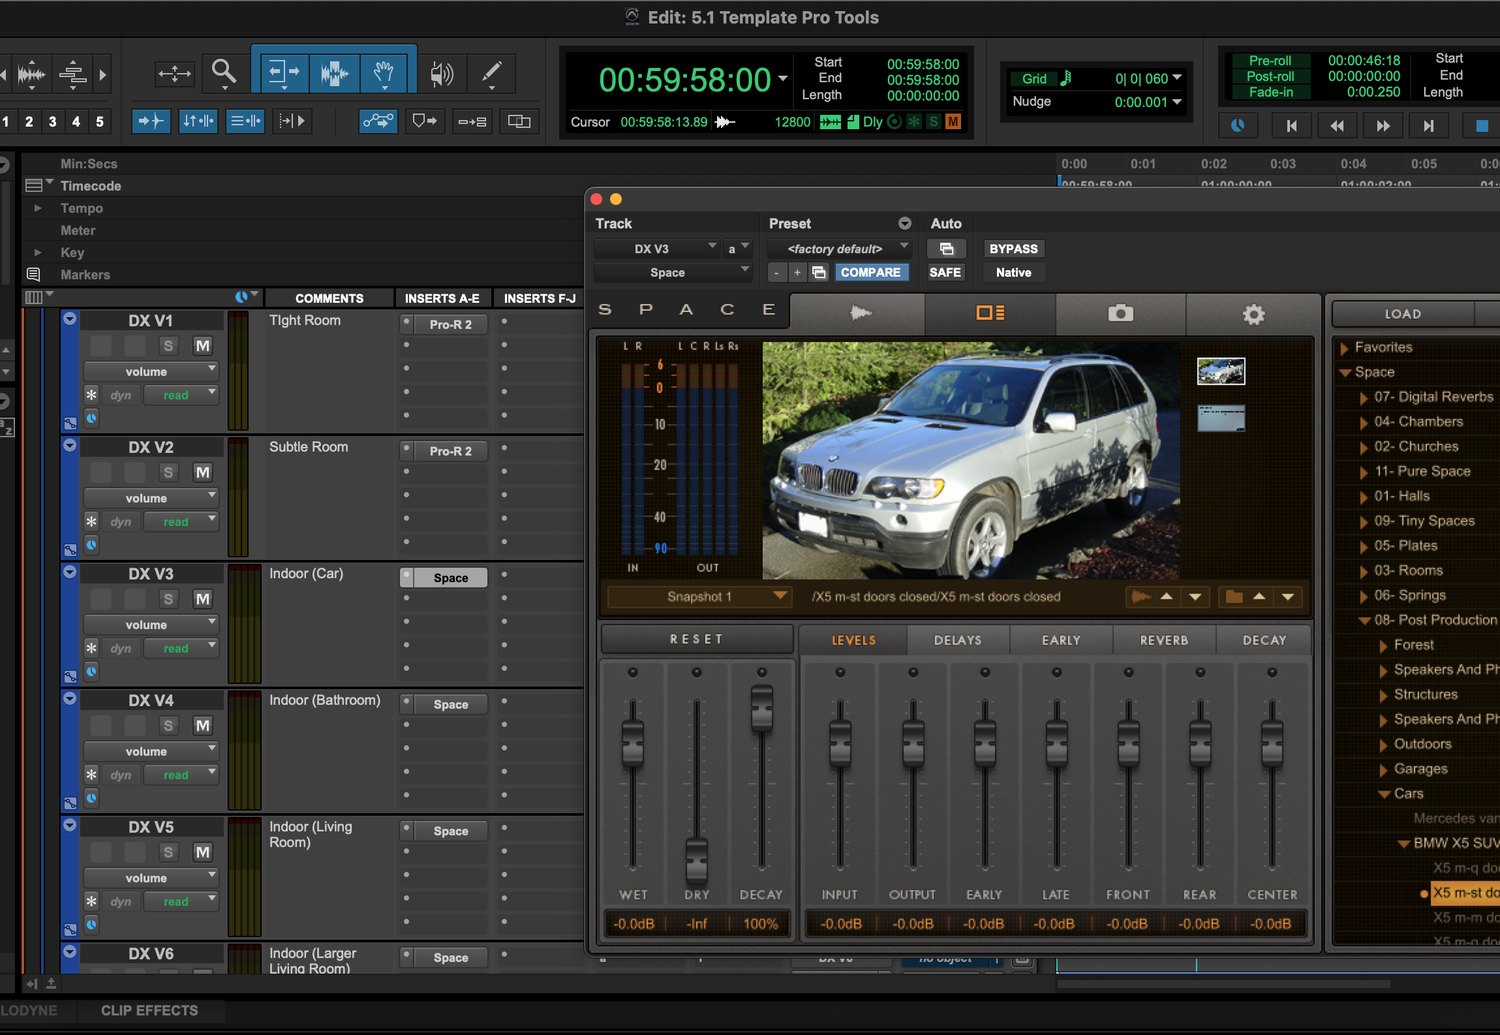Open DX V3 track selector dropdown
This screenshot has width=1500, height=1035.
point(657,249)
